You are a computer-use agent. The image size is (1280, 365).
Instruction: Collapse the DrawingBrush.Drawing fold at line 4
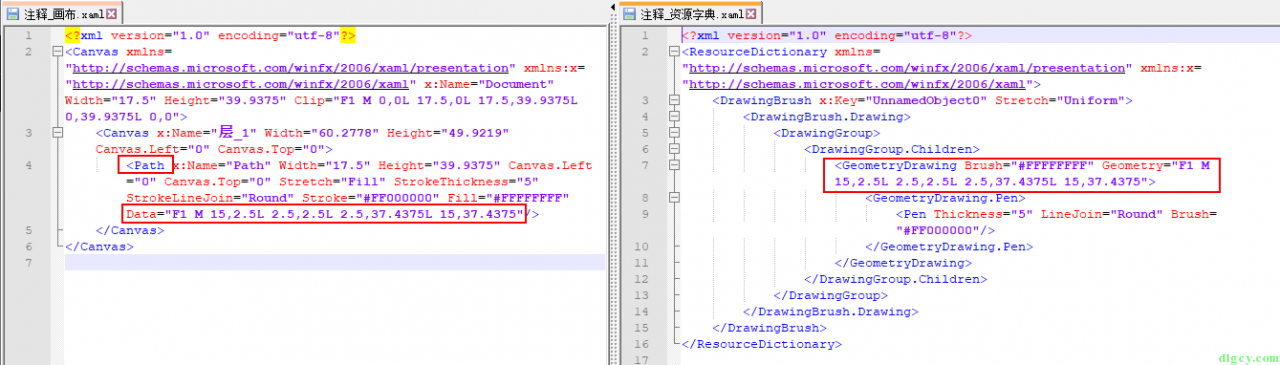pyautogui.click(x=673, y=116)
